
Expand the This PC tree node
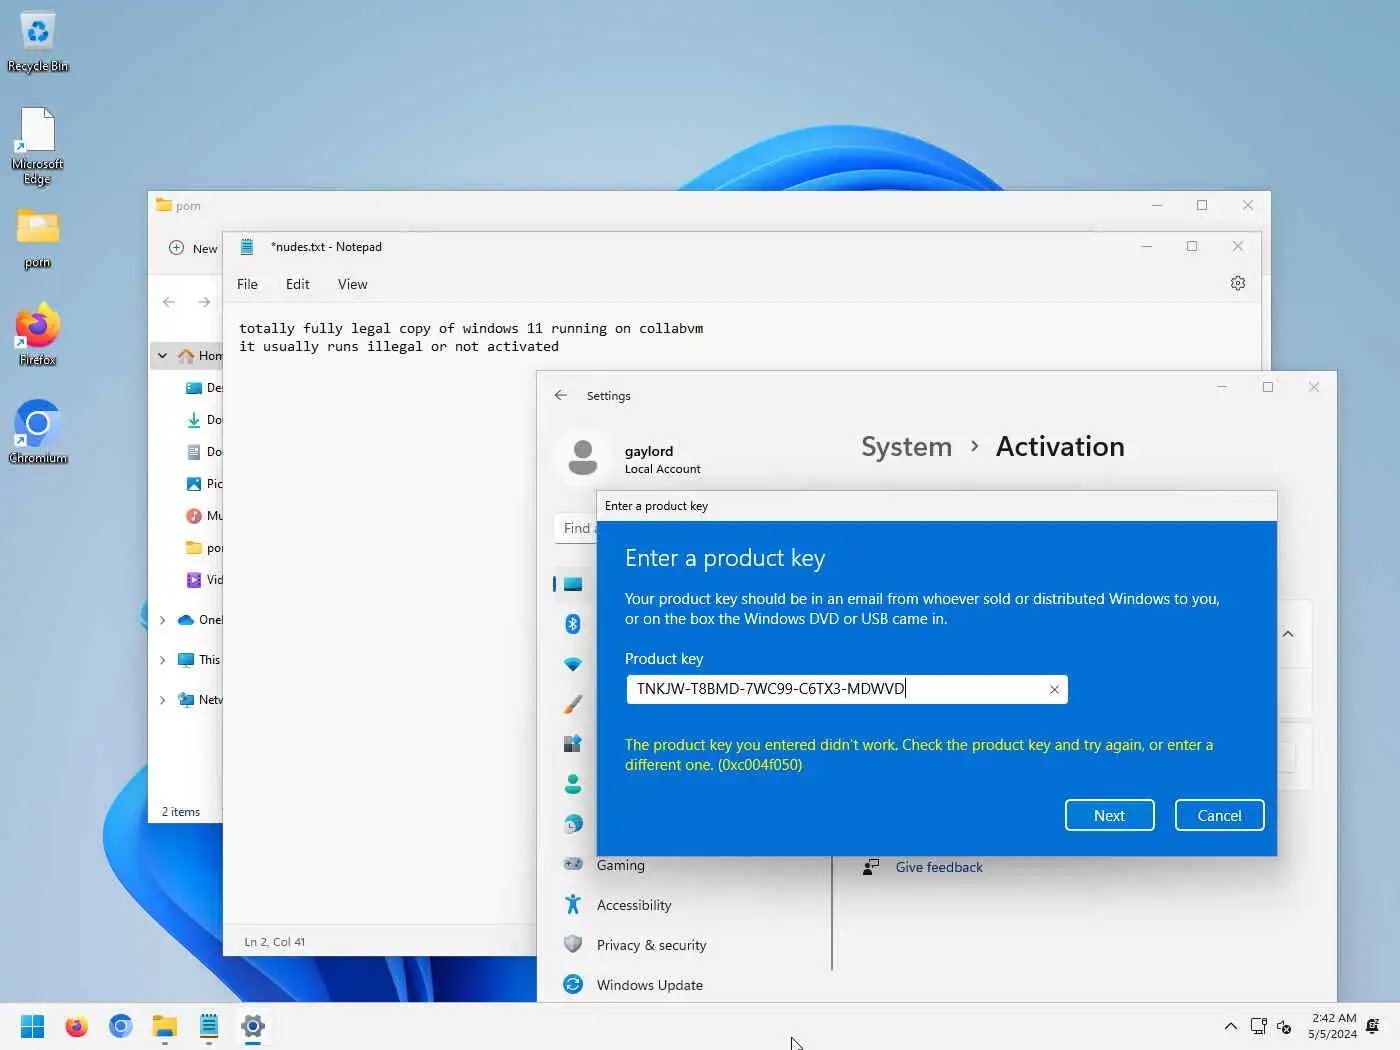click(162, 660)
